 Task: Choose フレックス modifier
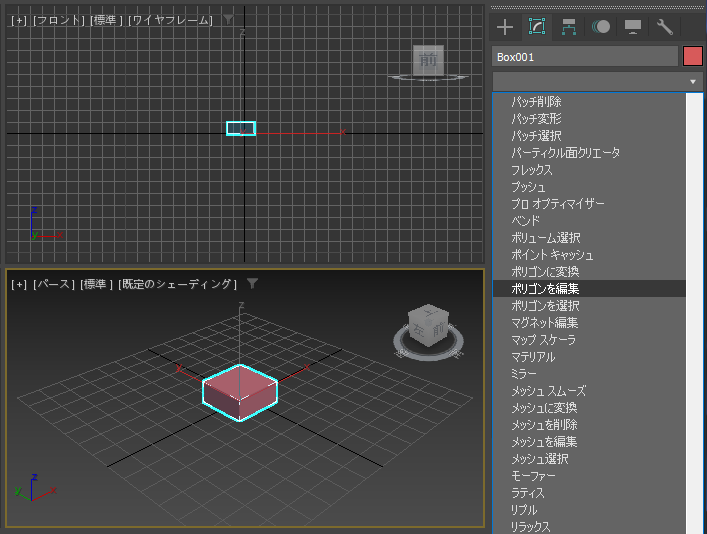pyautogui.click(x=589, y=170)
